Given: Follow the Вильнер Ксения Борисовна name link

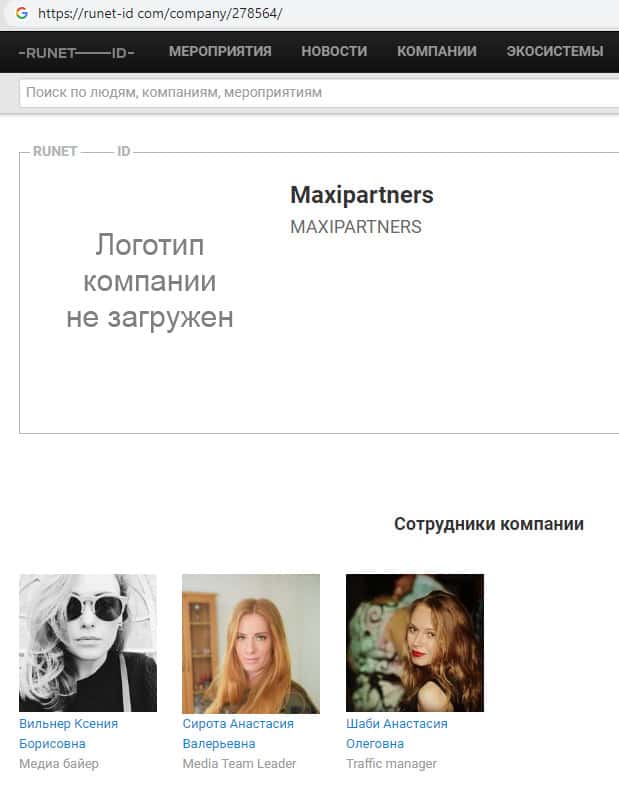Looking at the screenshot, I should tap(68, 734).
